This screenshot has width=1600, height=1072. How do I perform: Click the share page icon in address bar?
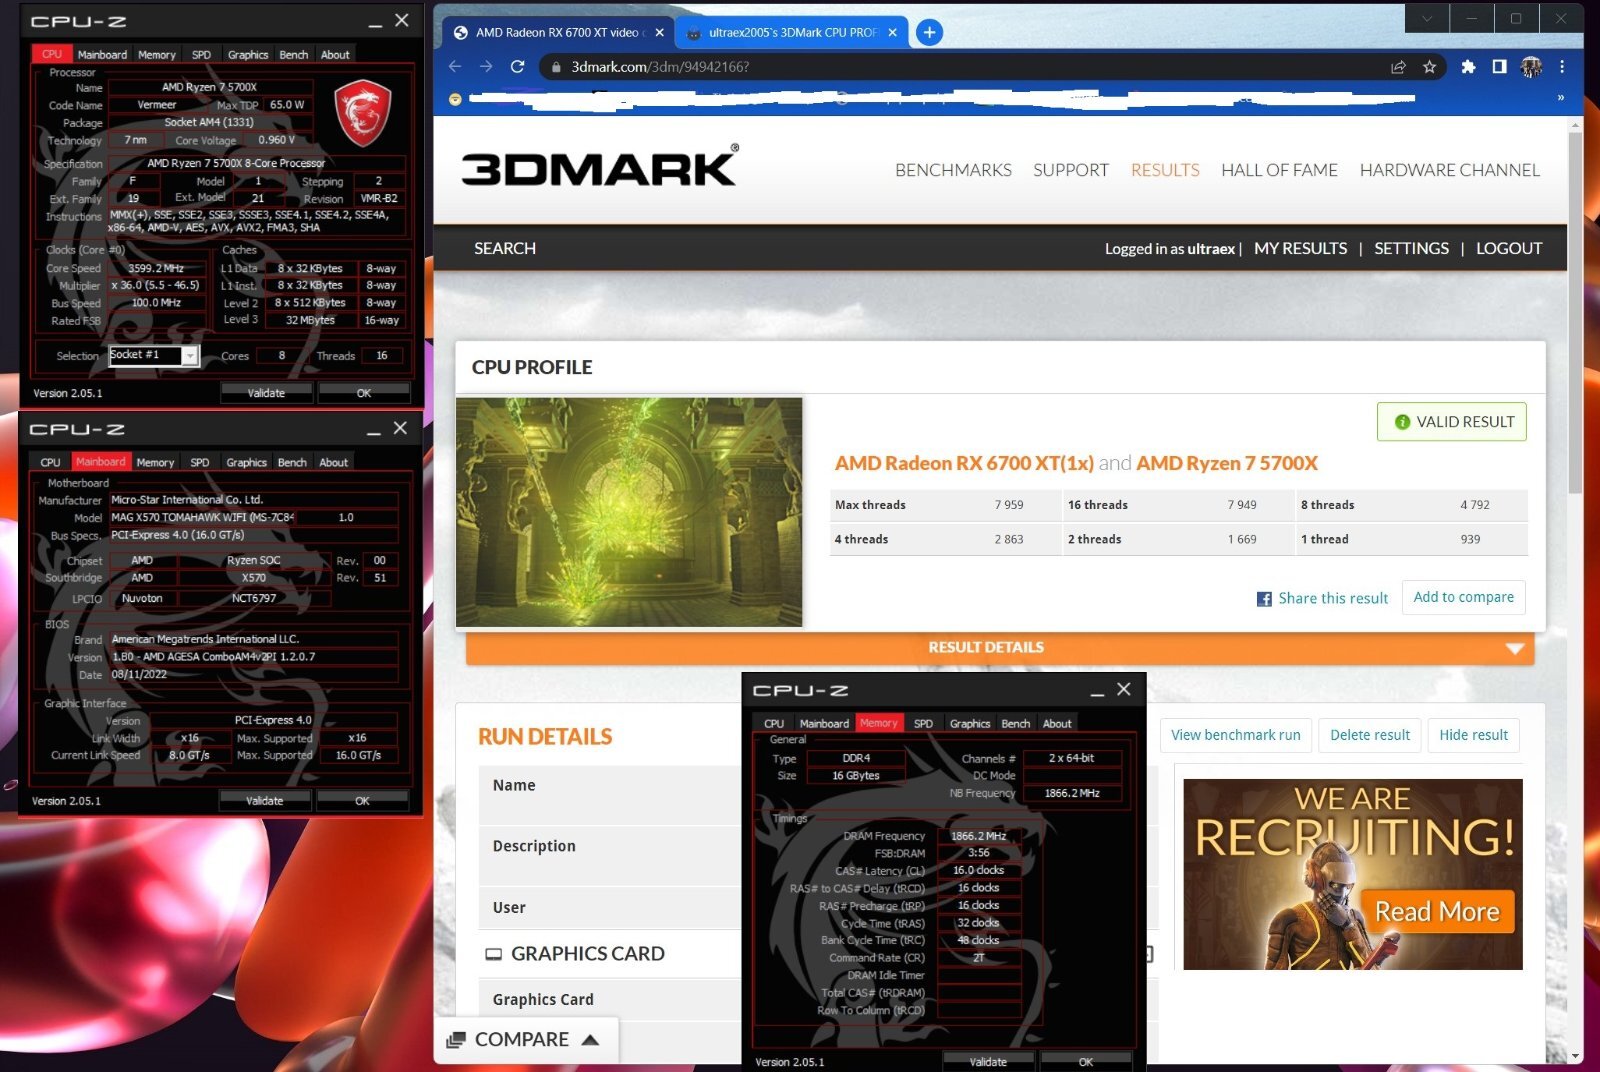(x=1398, y=67)
